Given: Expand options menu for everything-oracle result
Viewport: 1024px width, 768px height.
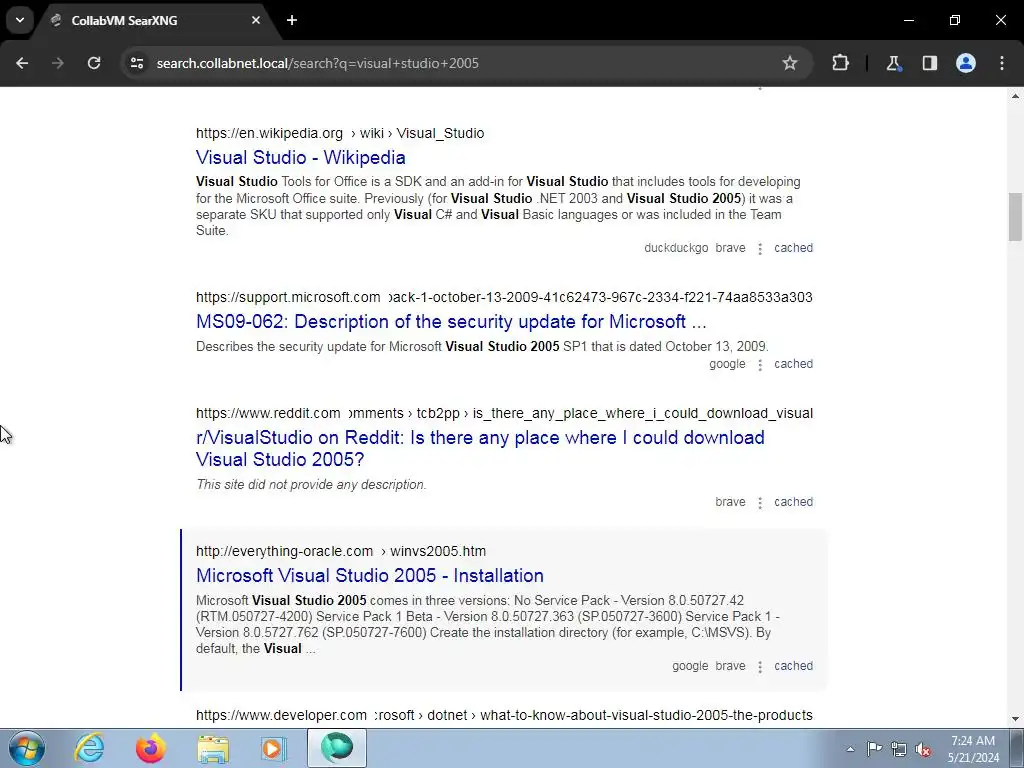Looking at the screenshot, I should (760, 667).
